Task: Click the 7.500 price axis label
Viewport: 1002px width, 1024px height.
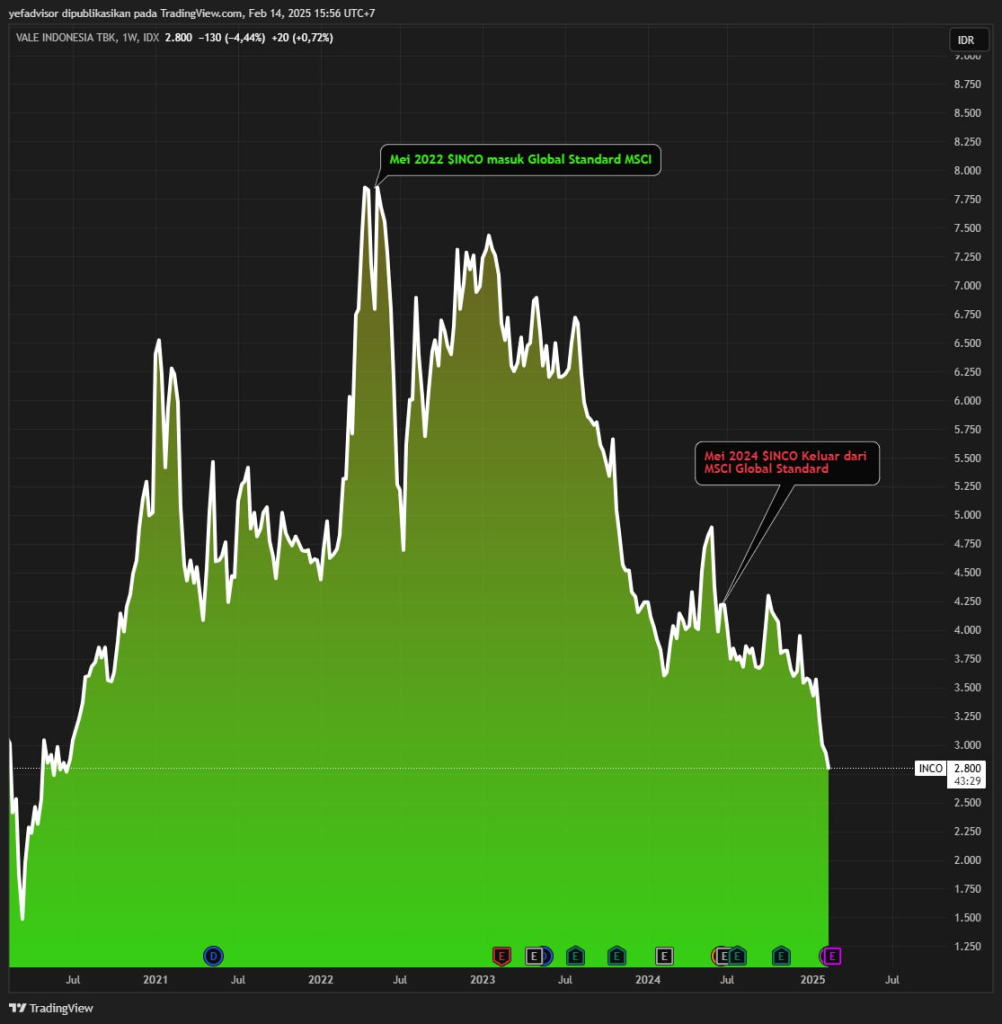Action: pyautogui.click(x=967, y=228)
